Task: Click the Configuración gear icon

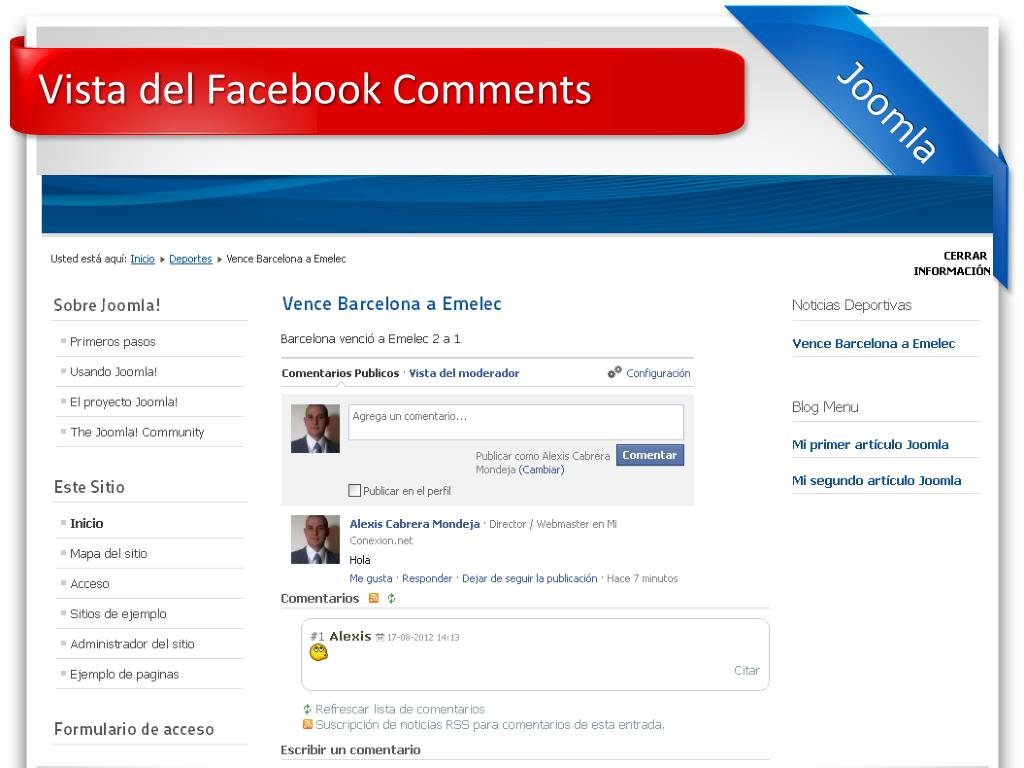Action: [x=615, y=372]
